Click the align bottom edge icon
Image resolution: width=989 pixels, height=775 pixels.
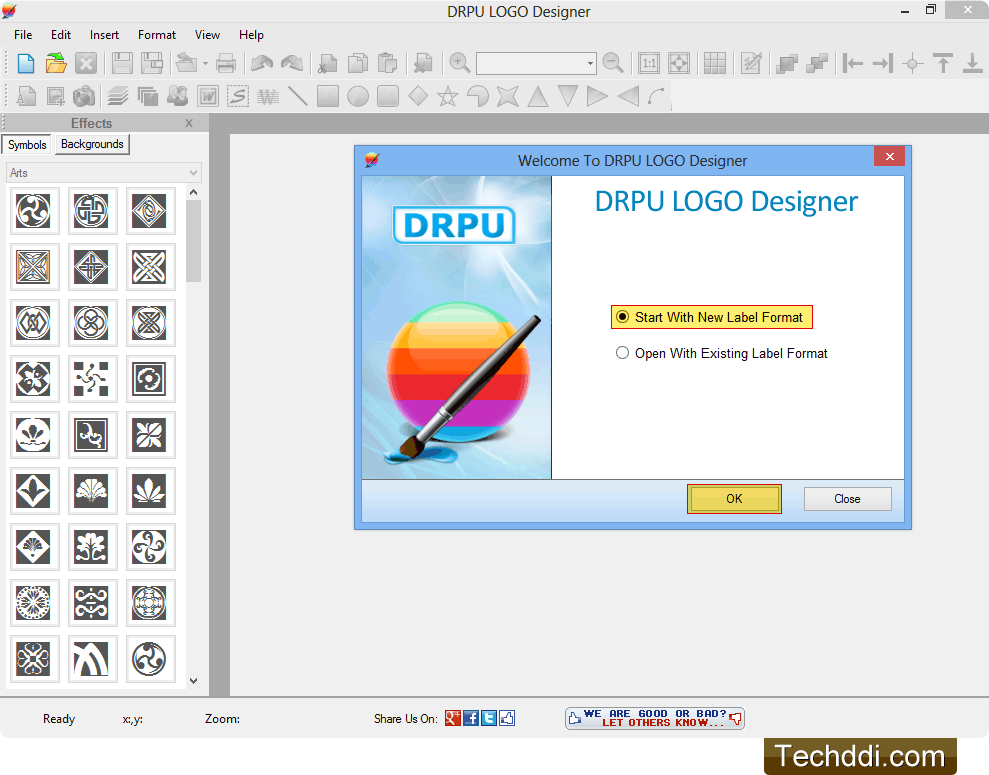click(x=973, y=64)
